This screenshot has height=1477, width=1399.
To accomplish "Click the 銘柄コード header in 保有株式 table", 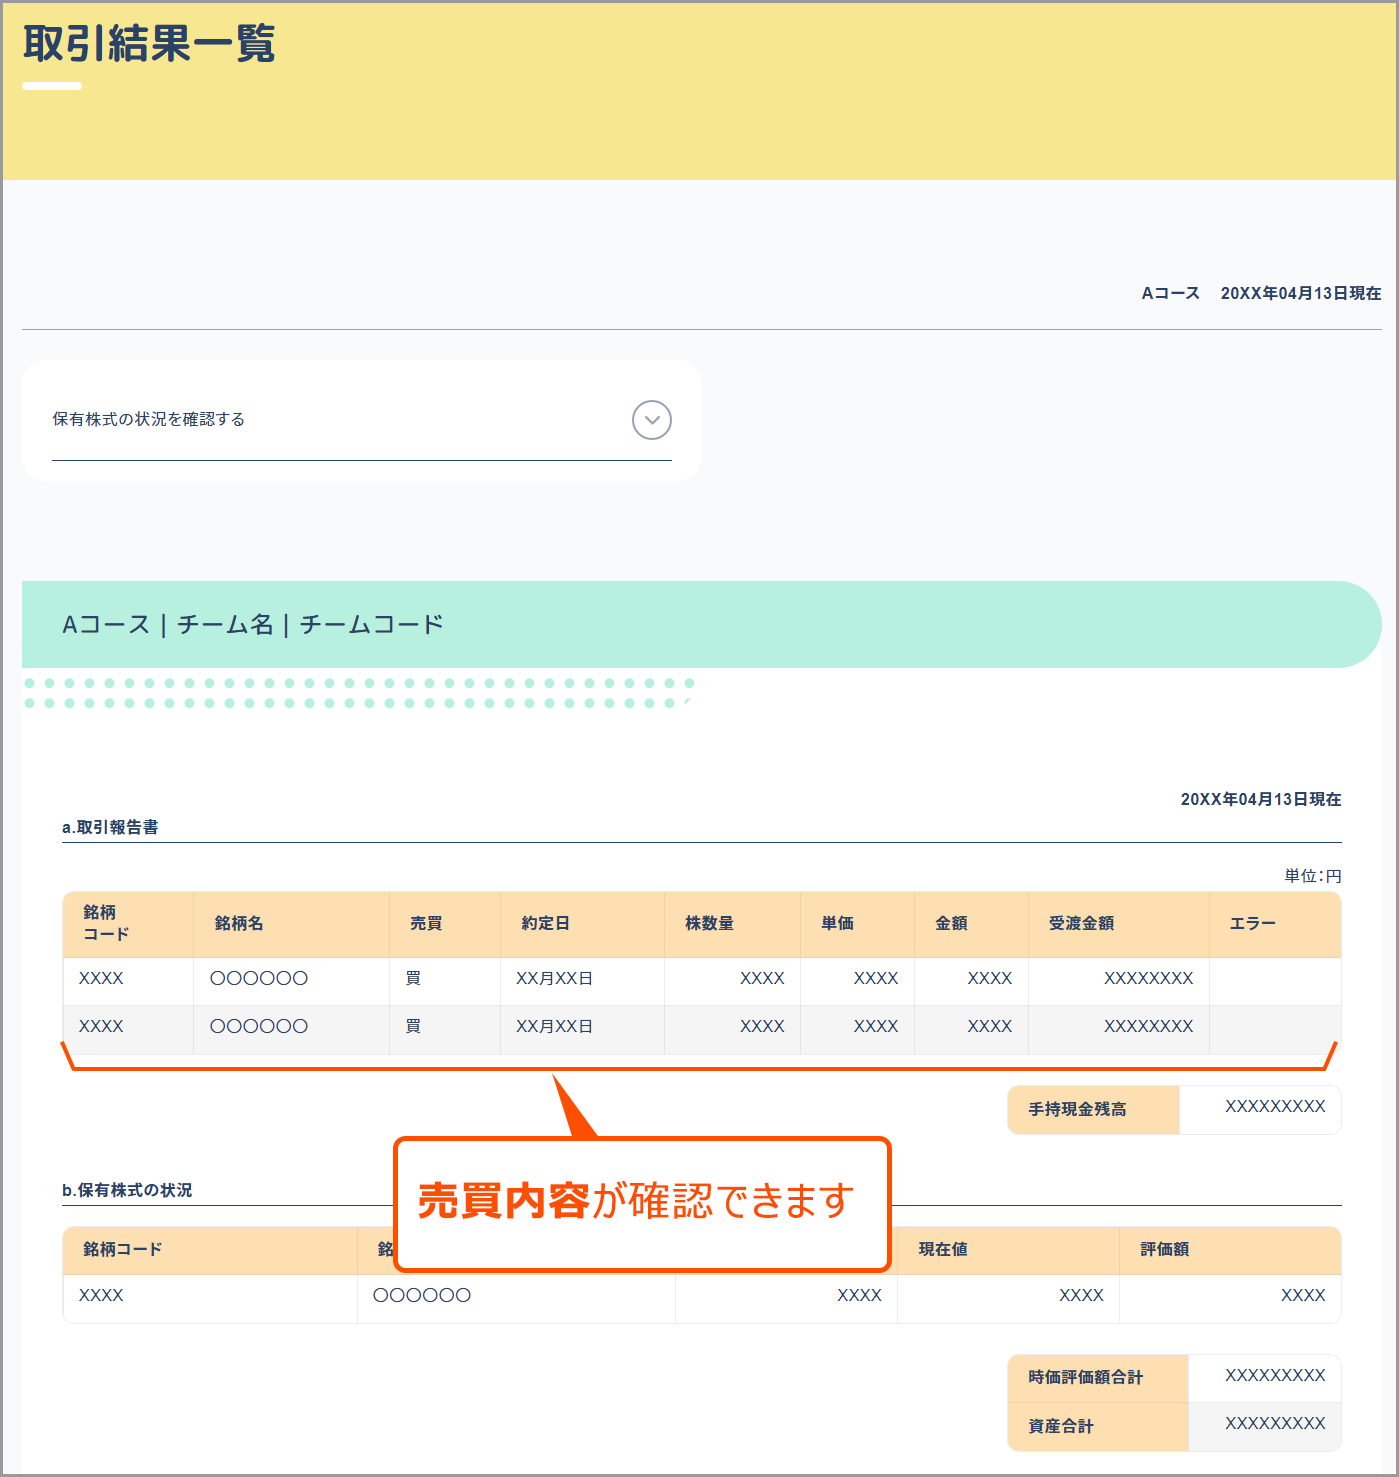I will point(123,1249).
